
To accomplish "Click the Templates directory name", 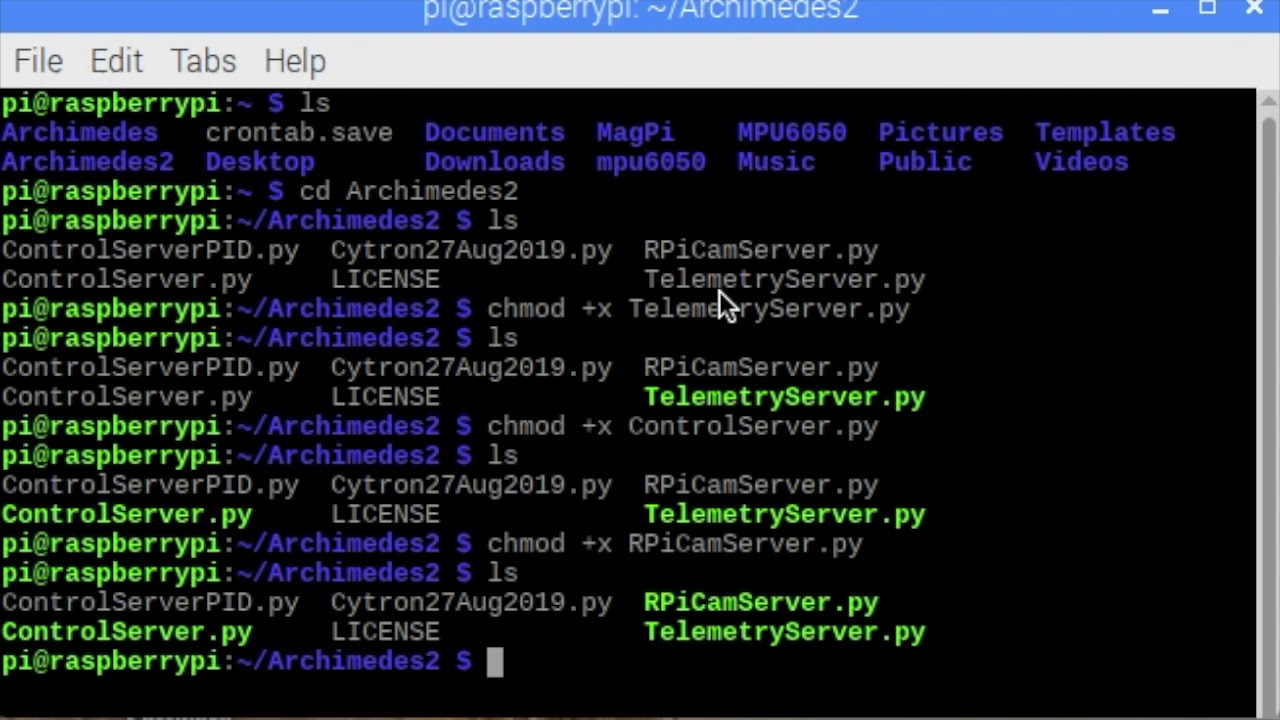I will tap(1105, 133).
